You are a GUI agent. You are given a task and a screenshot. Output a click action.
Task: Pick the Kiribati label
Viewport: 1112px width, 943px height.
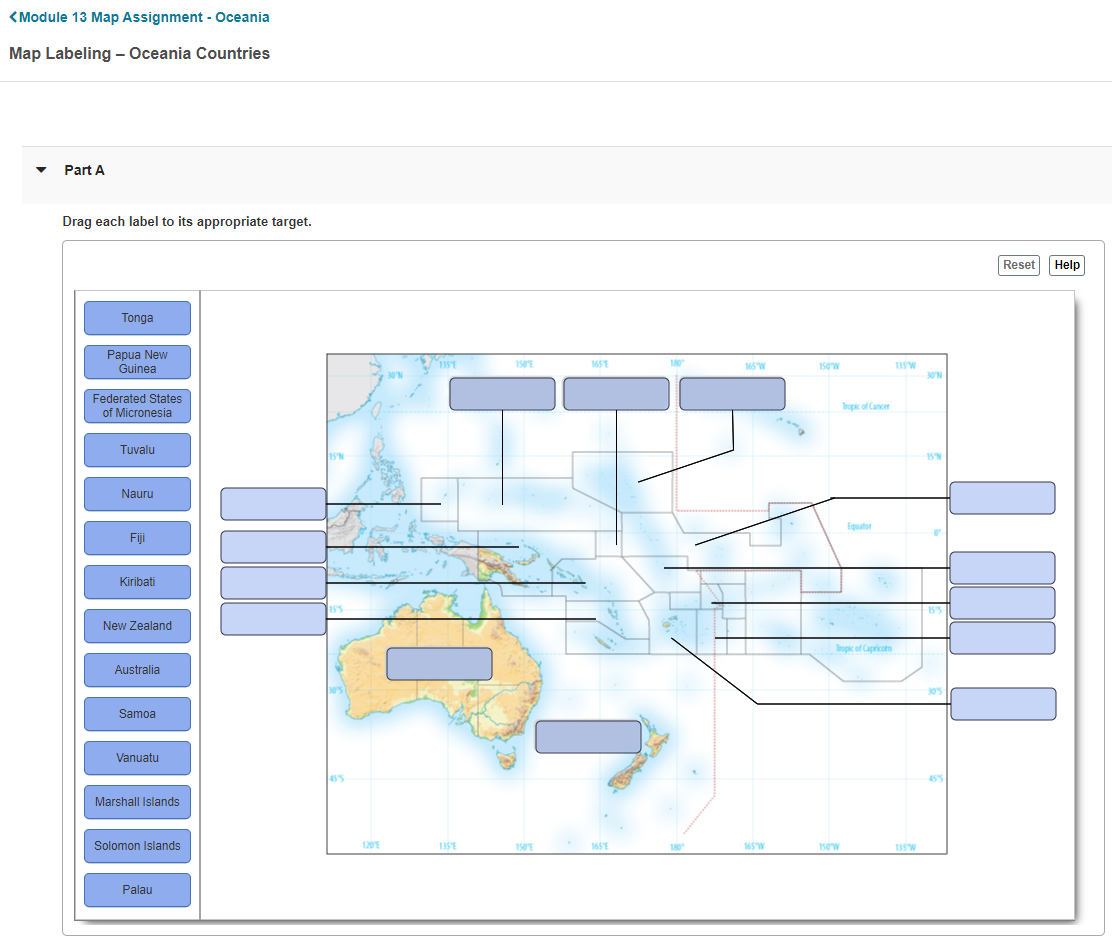138,582
